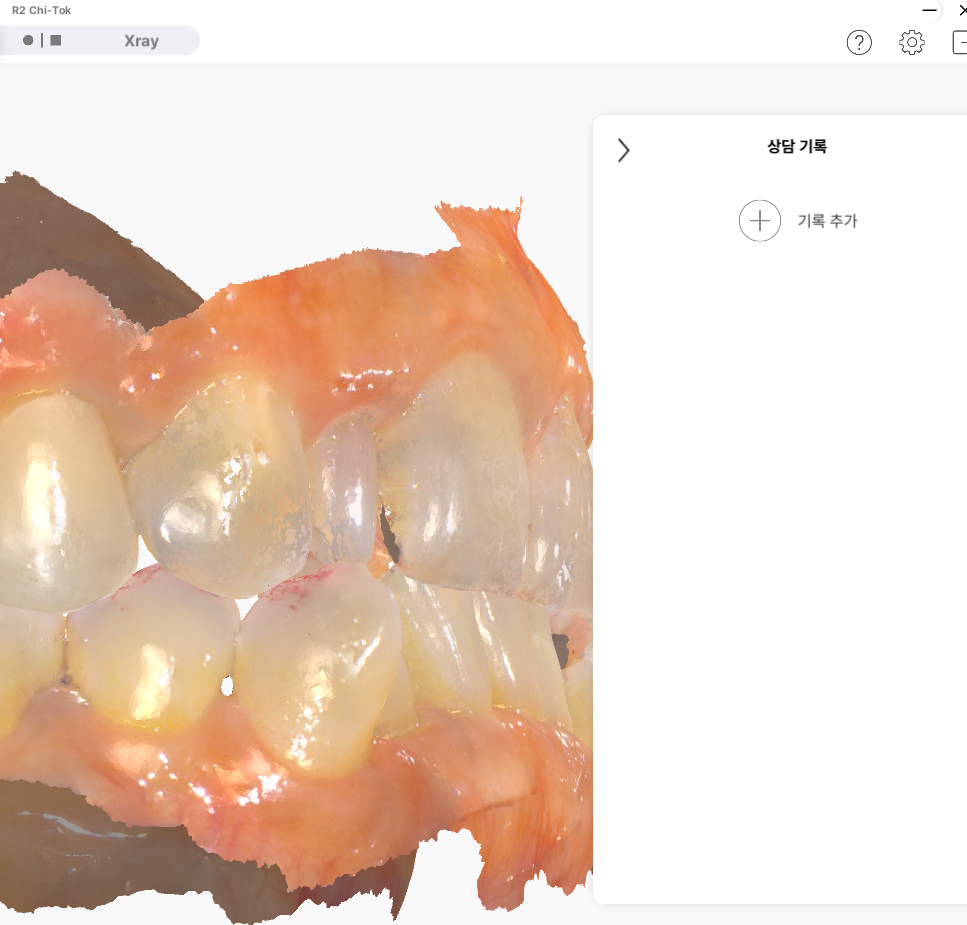Click the record circle icon
This screenshot has height=925, width=967.
pyautogui.click(x=28, y=41)
